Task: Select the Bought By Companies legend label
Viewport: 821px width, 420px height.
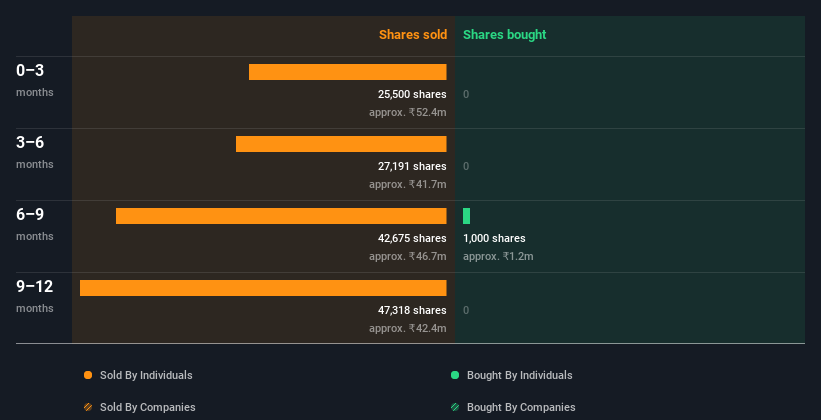Action: pos(521,407)
